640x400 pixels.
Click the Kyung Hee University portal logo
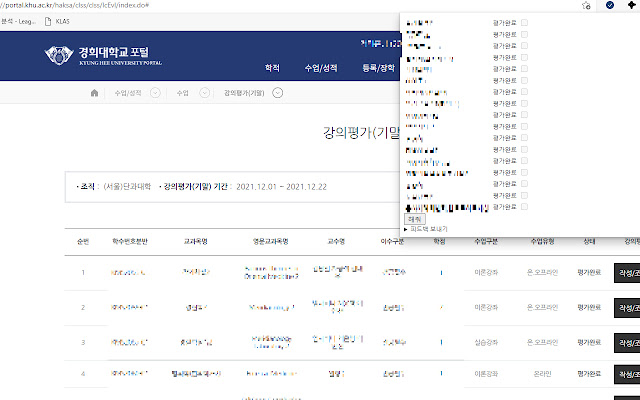tap(103, 56)
